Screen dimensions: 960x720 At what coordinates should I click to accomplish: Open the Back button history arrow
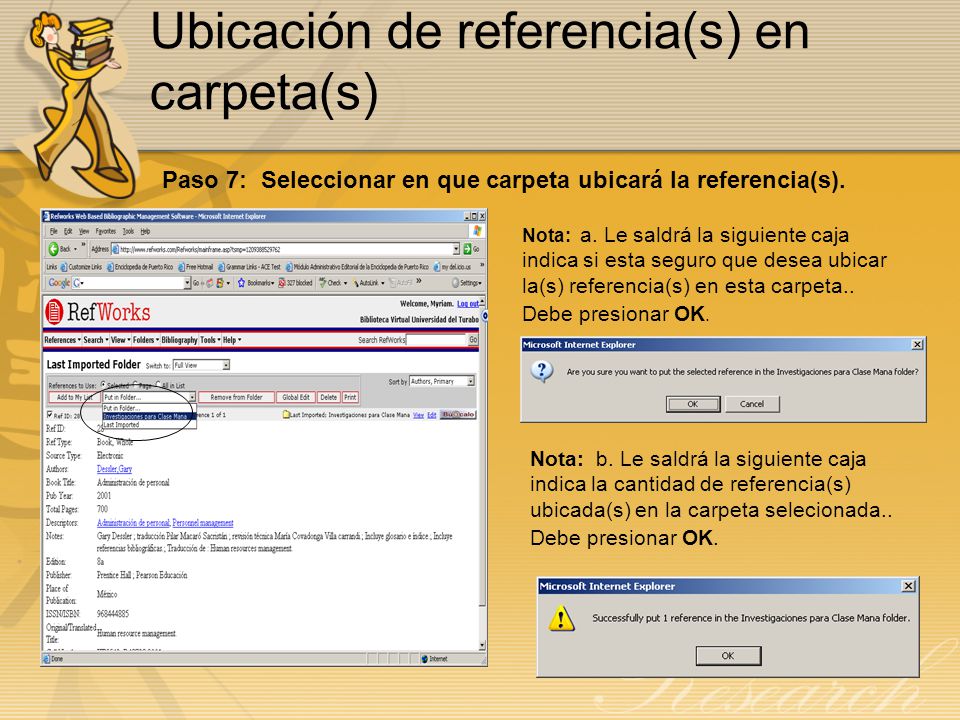[75, 249]
